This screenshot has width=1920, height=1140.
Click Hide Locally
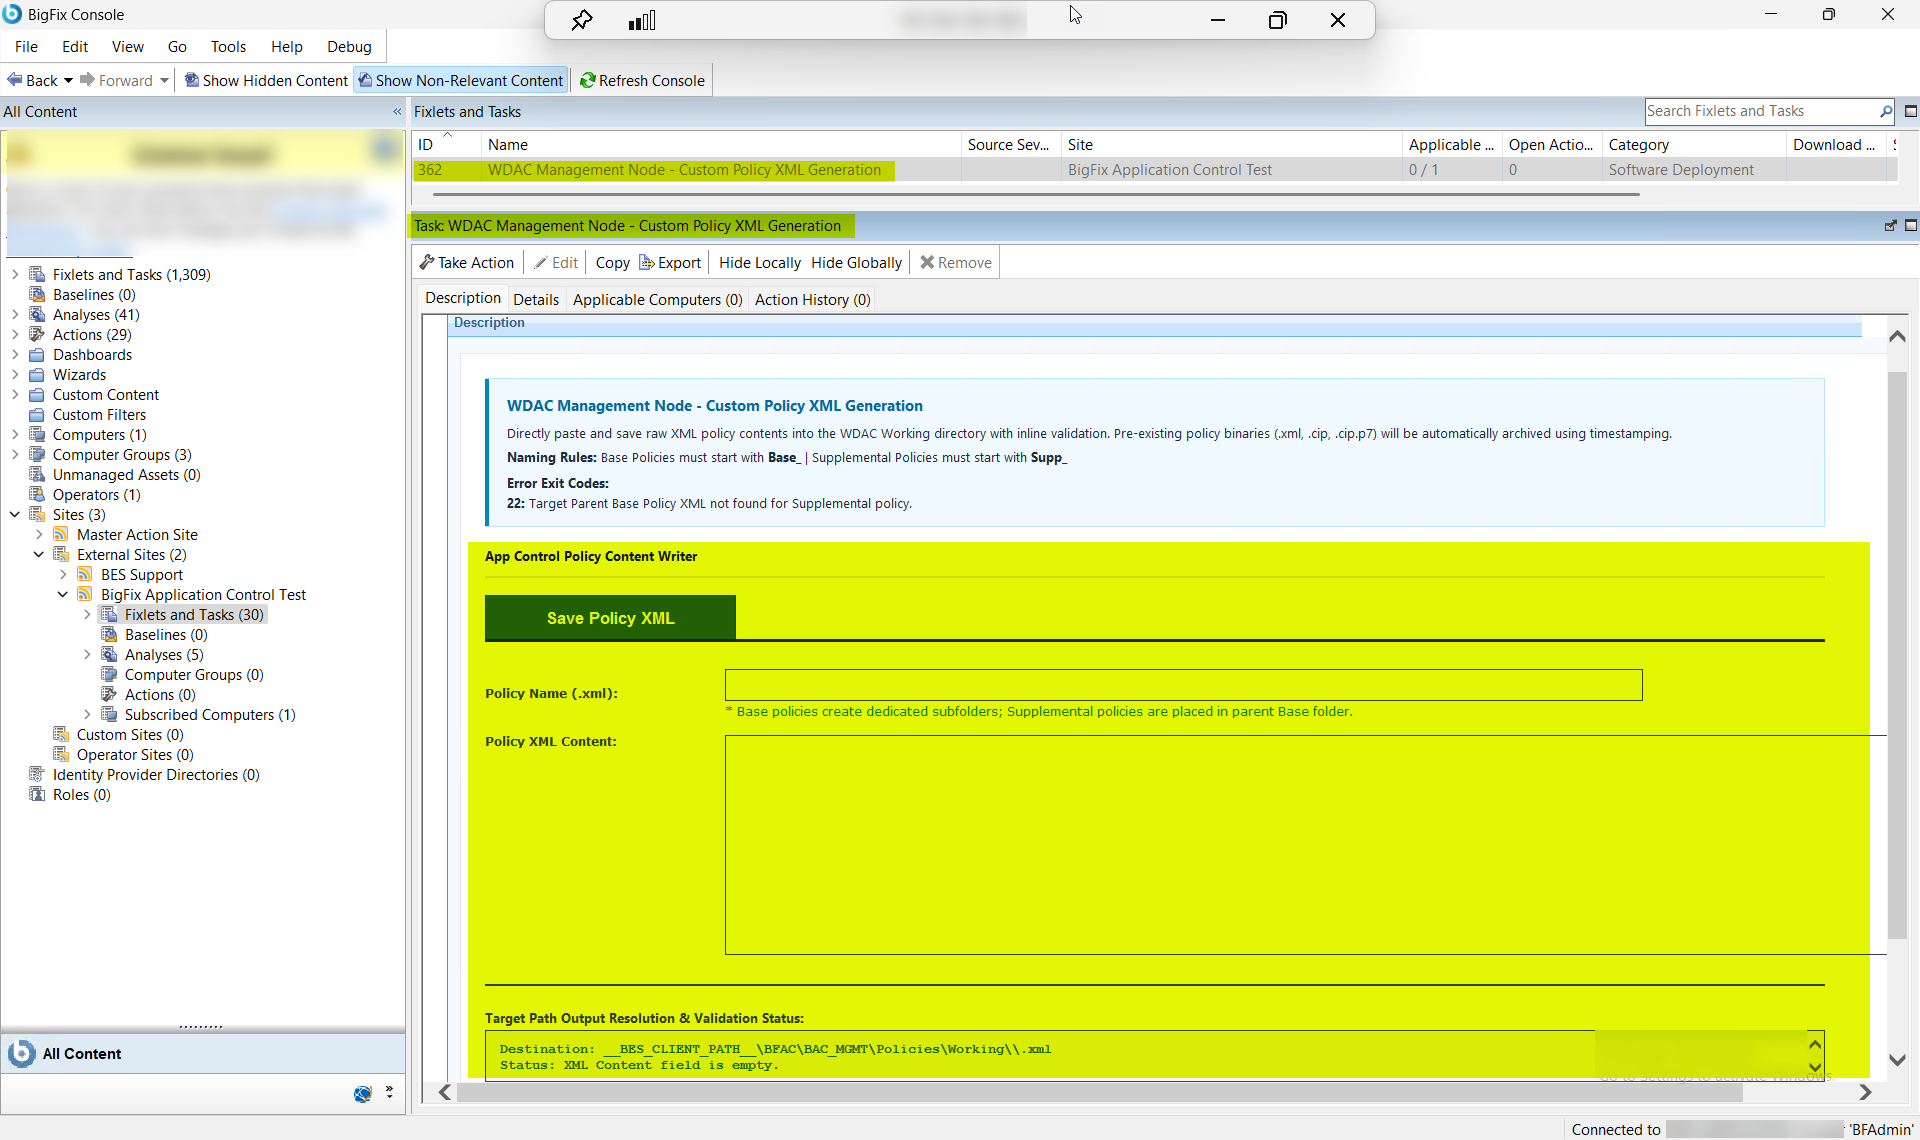760,262
